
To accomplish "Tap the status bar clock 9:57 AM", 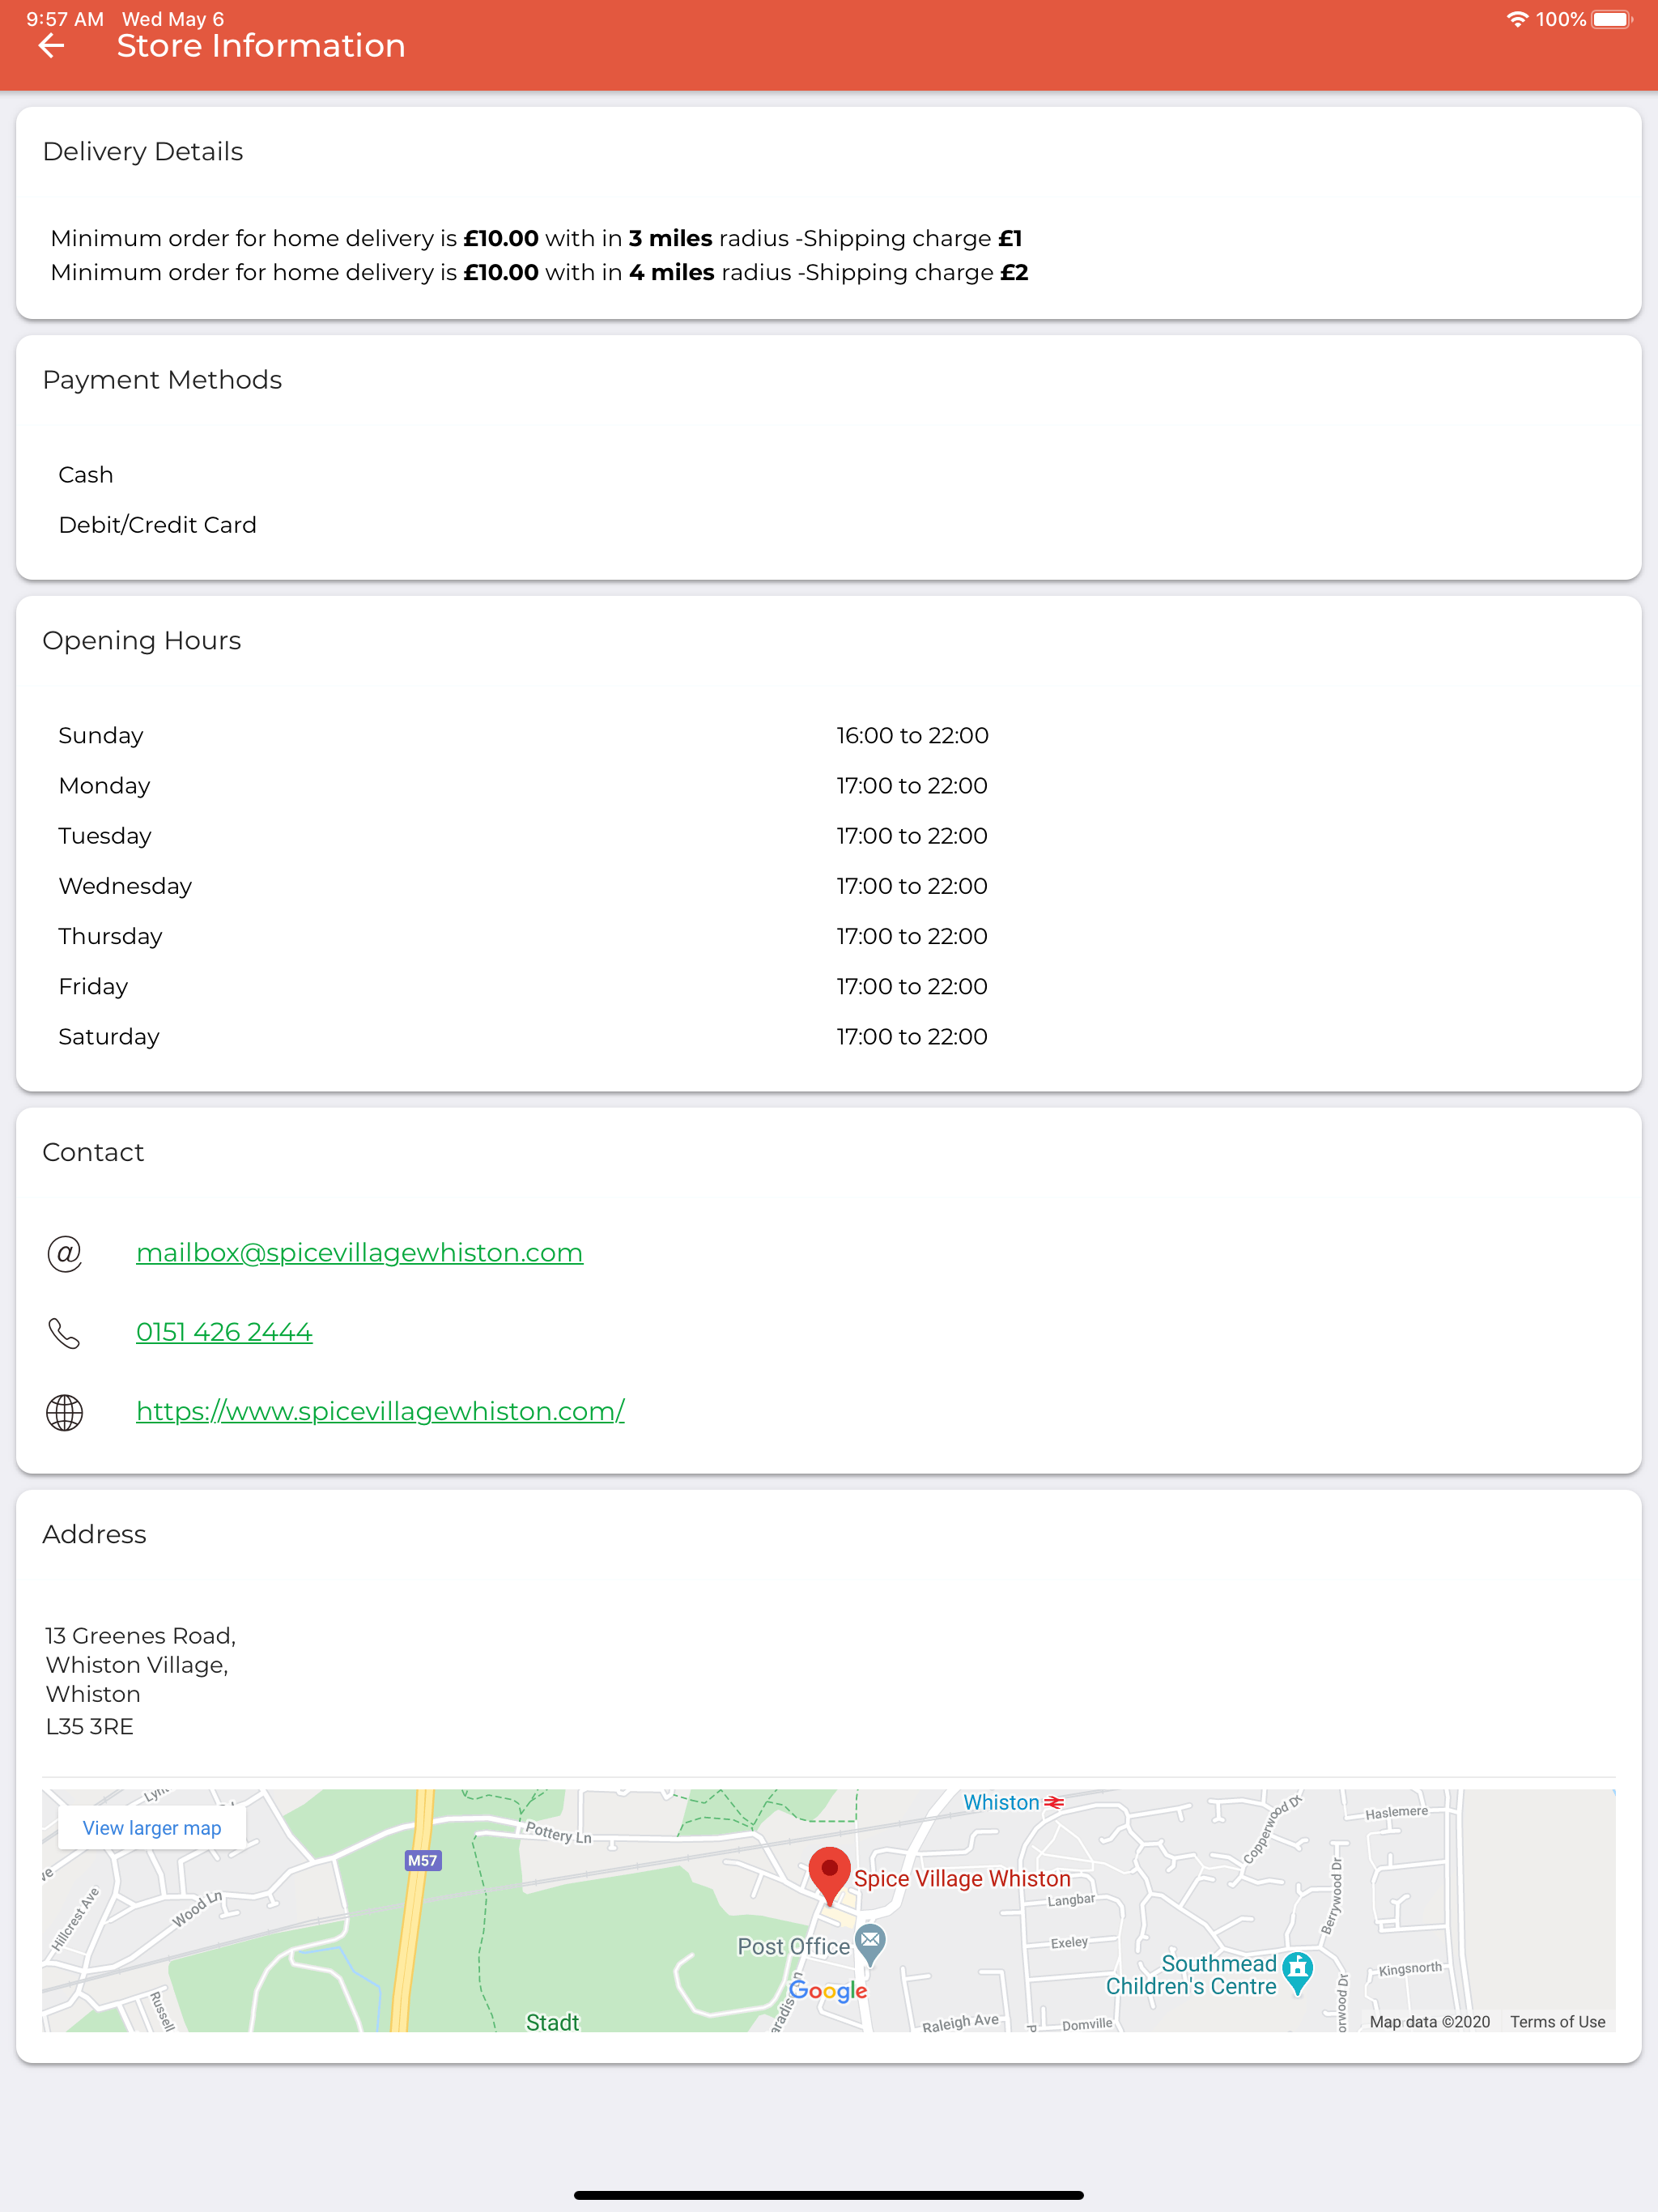I will (65, 19).
